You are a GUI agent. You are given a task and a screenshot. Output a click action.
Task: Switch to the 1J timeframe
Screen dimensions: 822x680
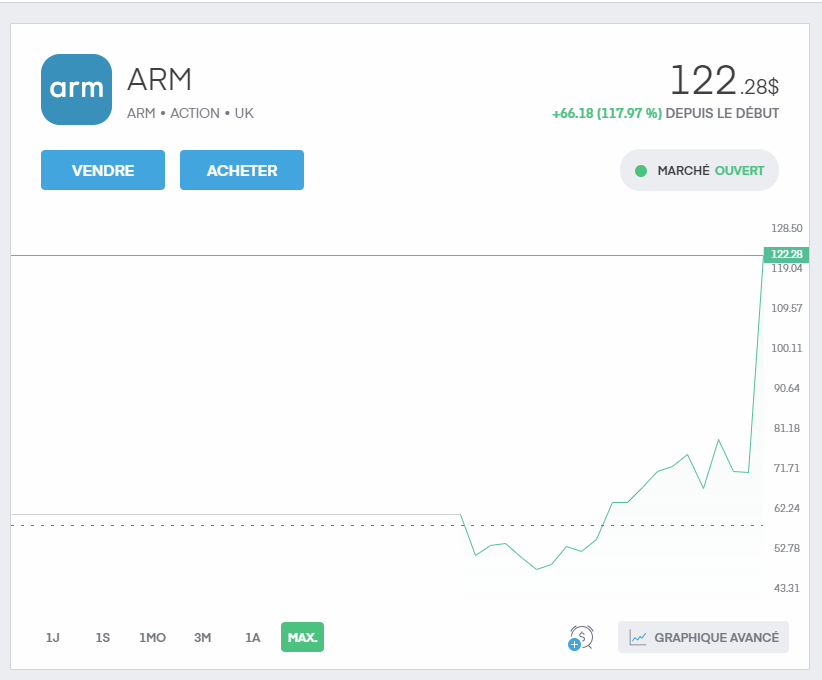tap(52, 637)
